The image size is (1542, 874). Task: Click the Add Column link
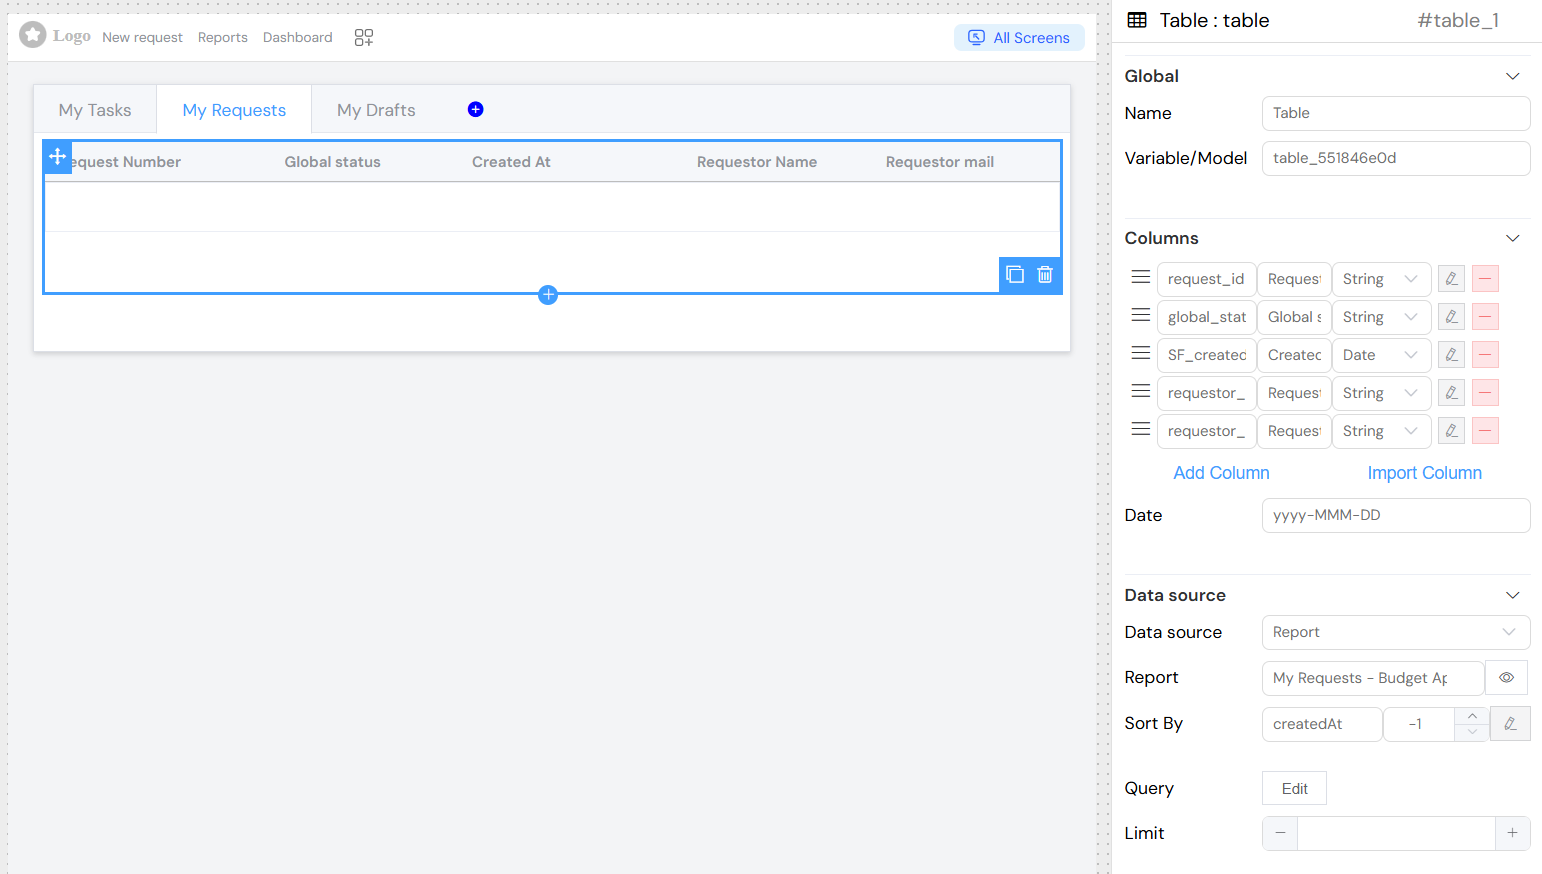[x=1221, y=473]
